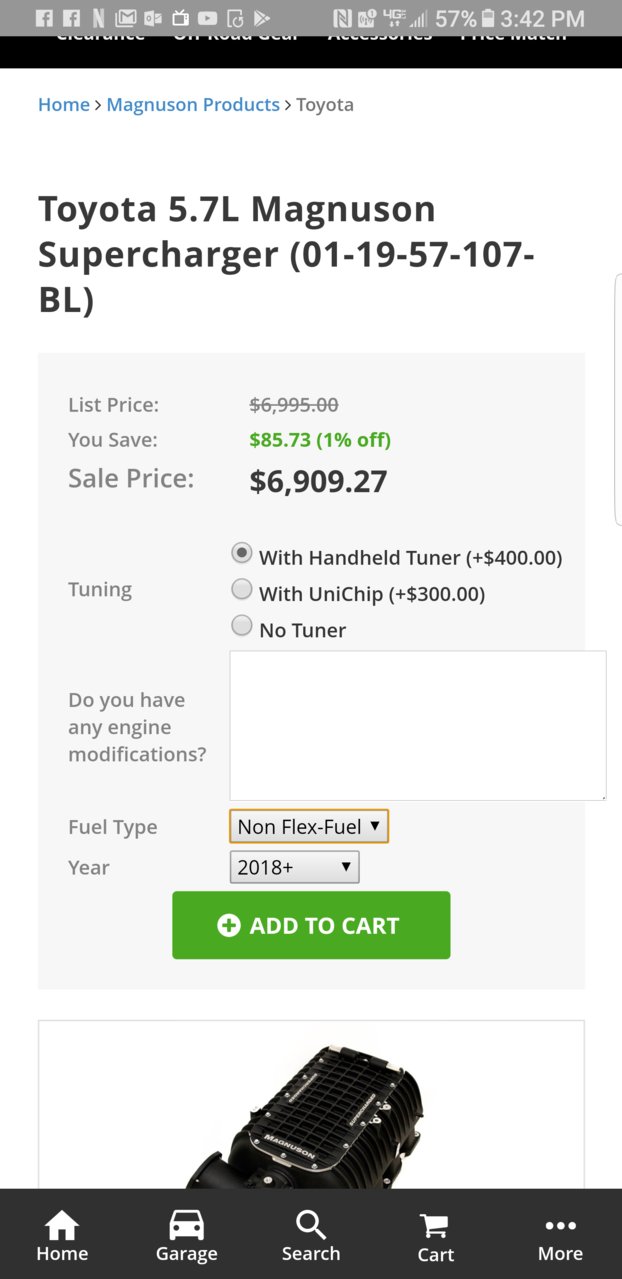View the Magnuson supercharger product image
Image resolution: width=622 pixels, height=1279 pixels.
[311, 1110]
